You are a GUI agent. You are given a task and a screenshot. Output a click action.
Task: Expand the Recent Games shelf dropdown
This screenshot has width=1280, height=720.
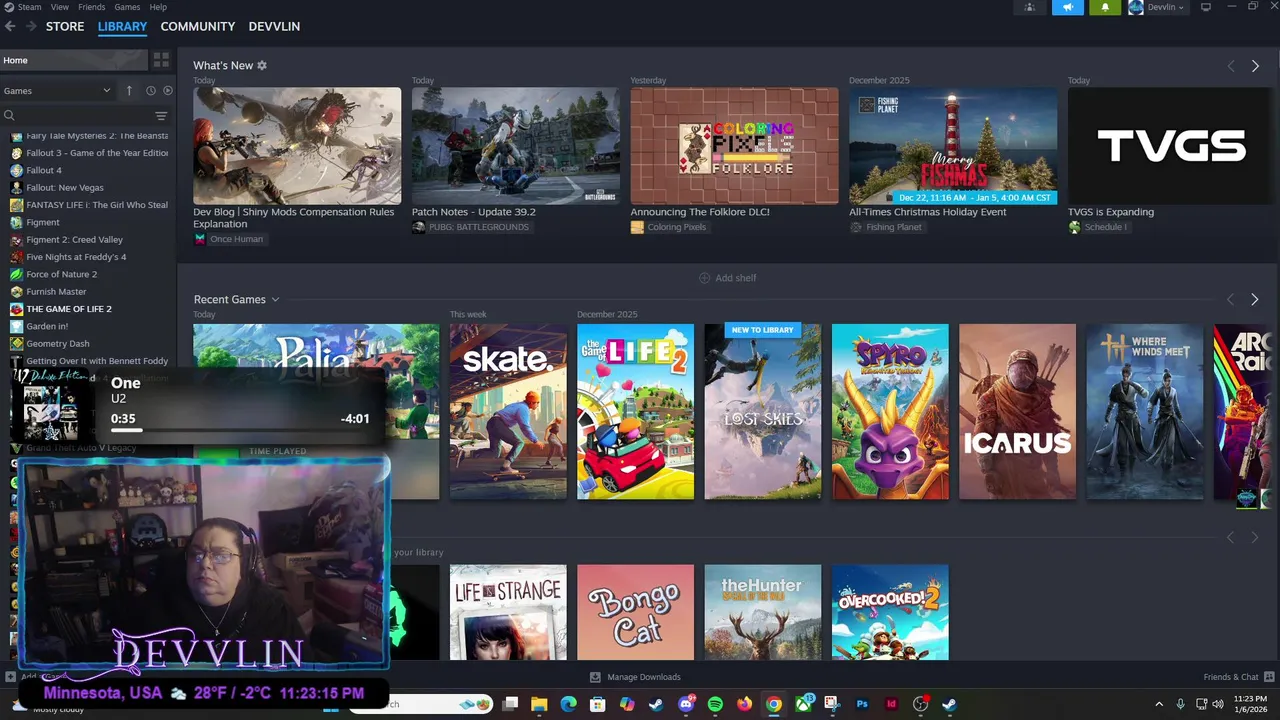(275, 299)
